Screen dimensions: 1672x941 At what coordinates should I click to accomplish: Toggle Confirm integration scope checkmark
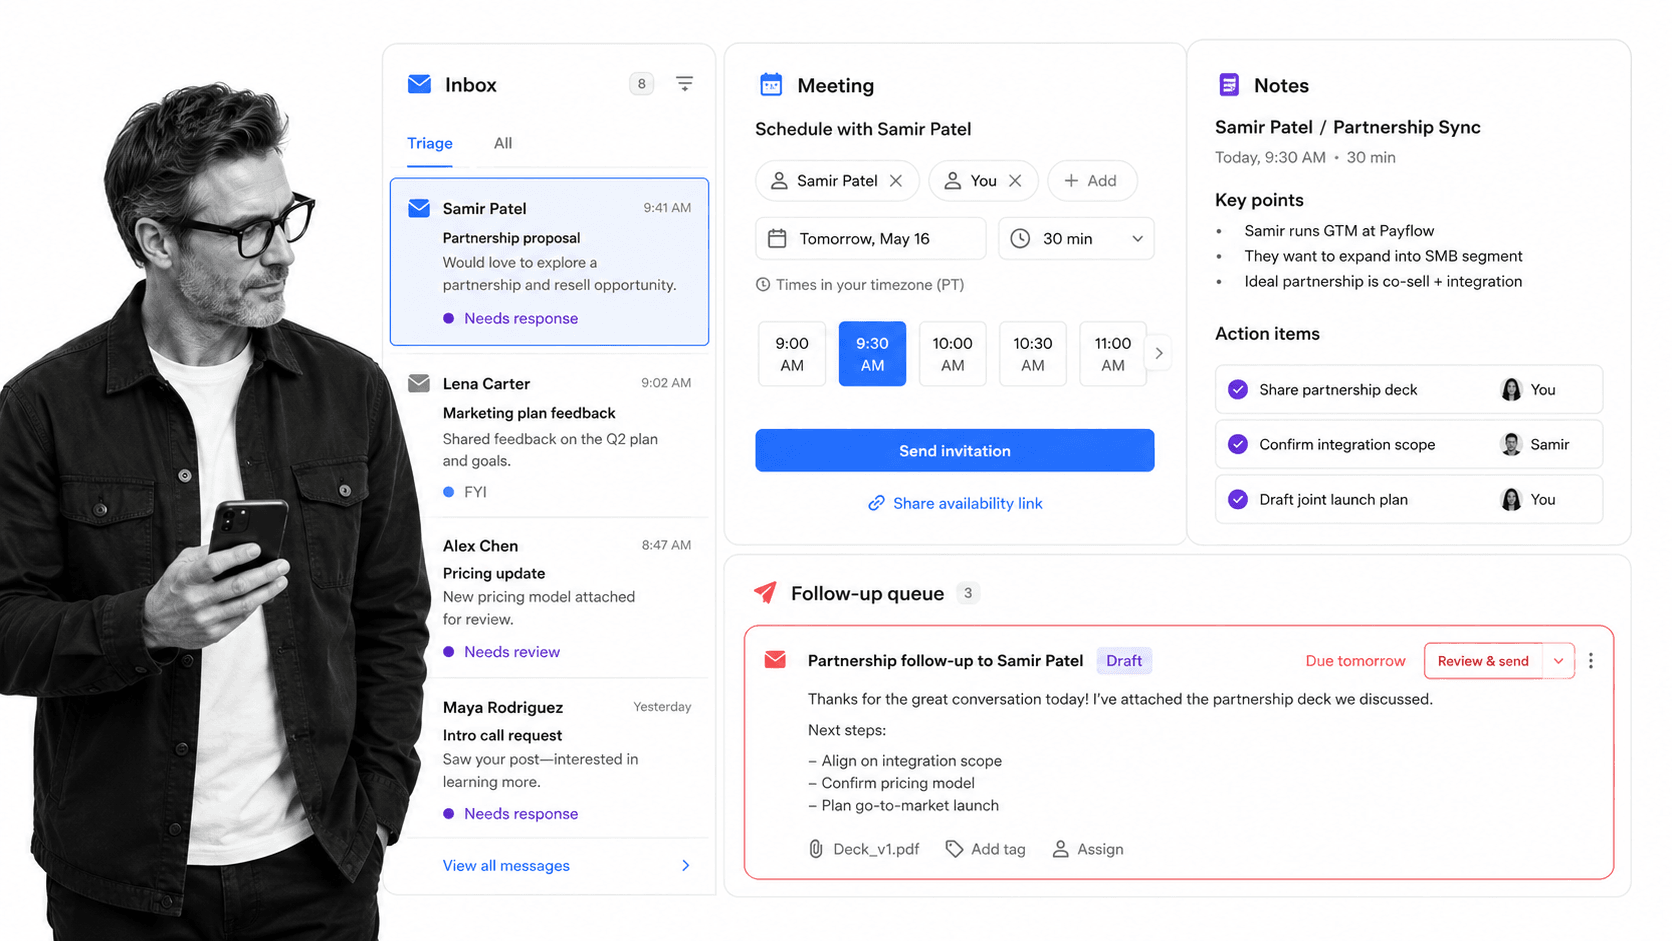click(1238, 444)
